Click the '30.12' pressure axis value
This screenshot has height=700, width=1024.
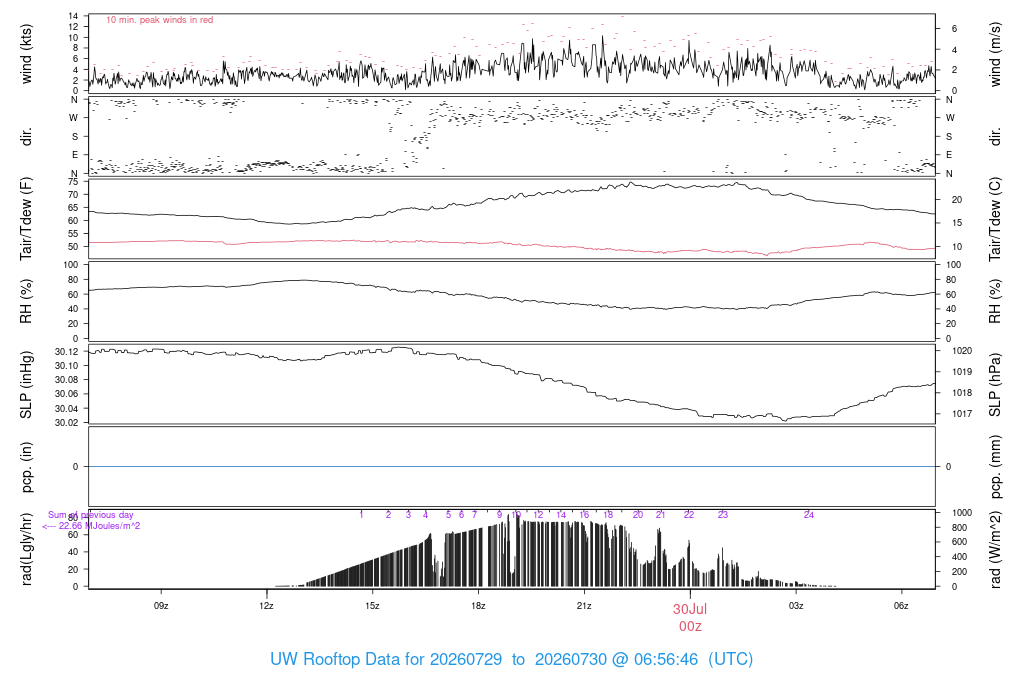[x=66, y=352]
